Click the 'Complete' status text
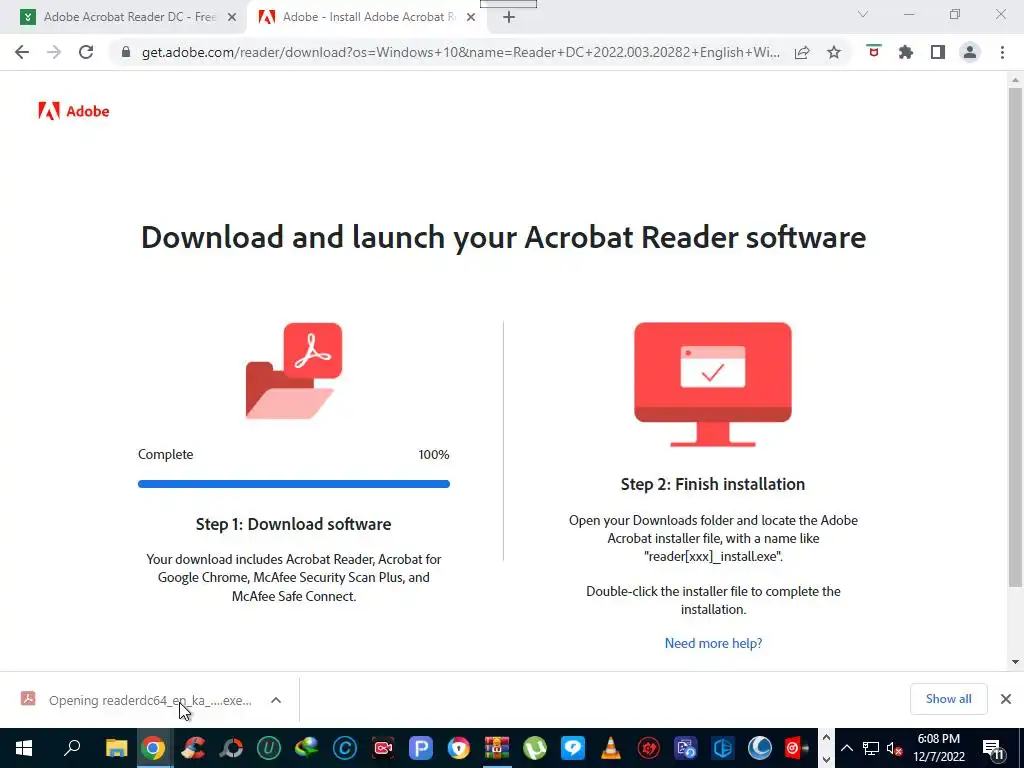The height and width of the screenshot is (768, 1024). (x=165, y=455)
